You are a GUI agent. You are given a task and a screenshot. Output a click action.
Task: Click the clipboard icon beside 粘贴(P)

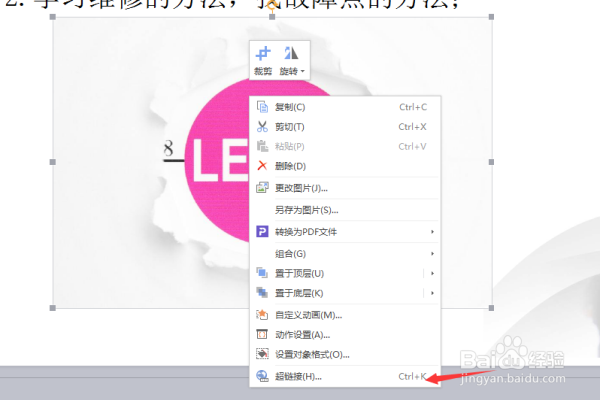coord(262,146)
